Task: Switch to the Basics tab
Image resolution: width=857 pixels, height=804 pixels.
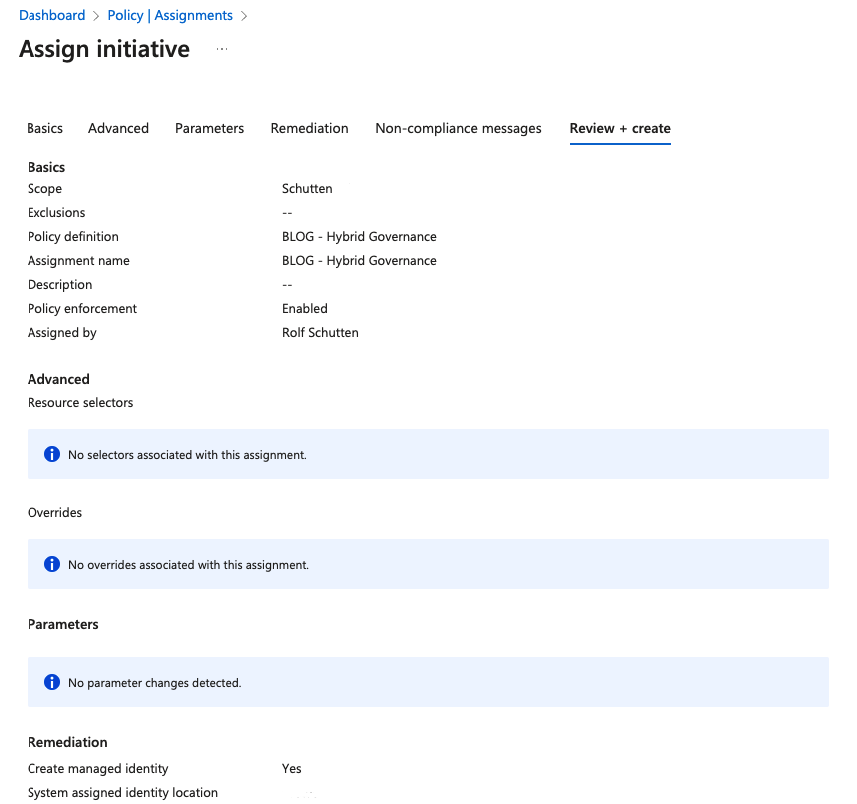Action: [45, 129]
